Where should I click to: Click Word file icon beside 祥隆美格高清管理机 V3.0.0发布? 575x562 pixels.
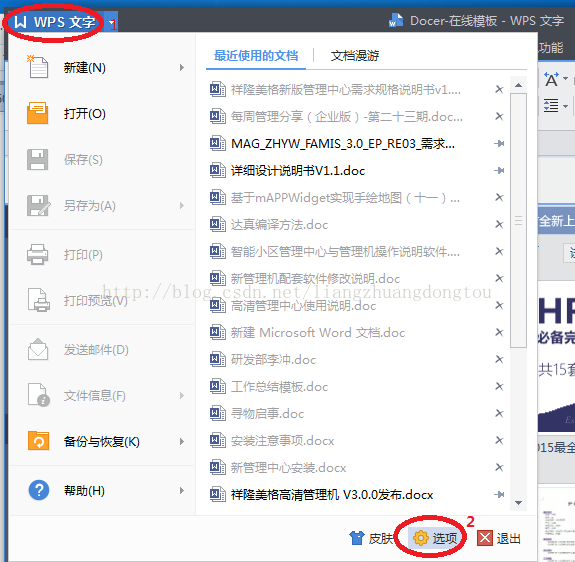[x=217, y=495]
